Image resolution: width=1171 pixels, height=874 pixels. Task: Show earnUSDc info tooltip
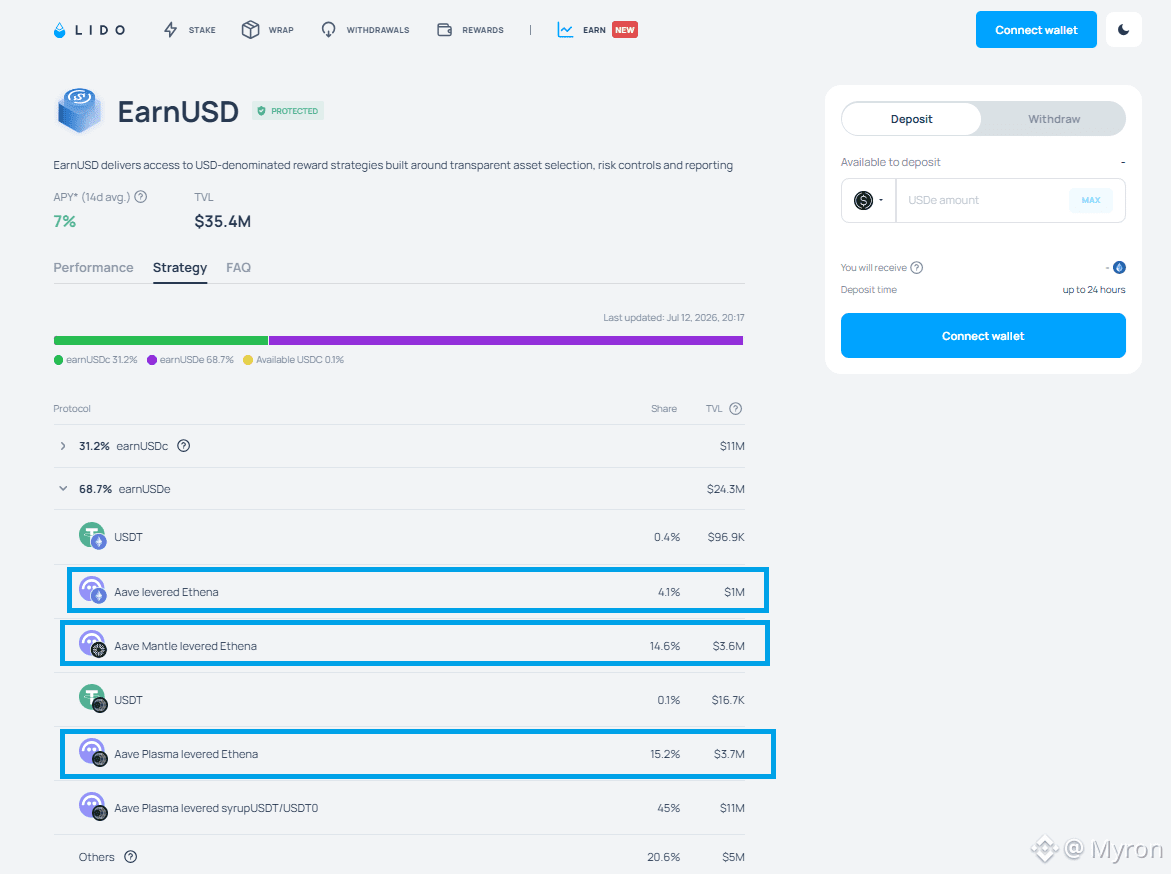(x=184, y=446)
